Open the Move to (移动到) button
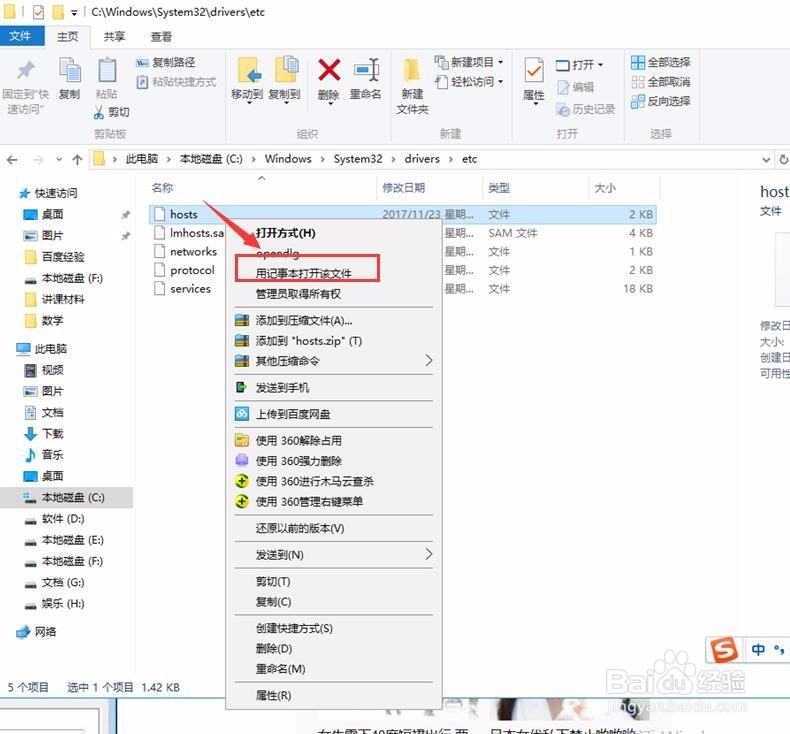This screenshot has height=734, width=790. point(247,80)
